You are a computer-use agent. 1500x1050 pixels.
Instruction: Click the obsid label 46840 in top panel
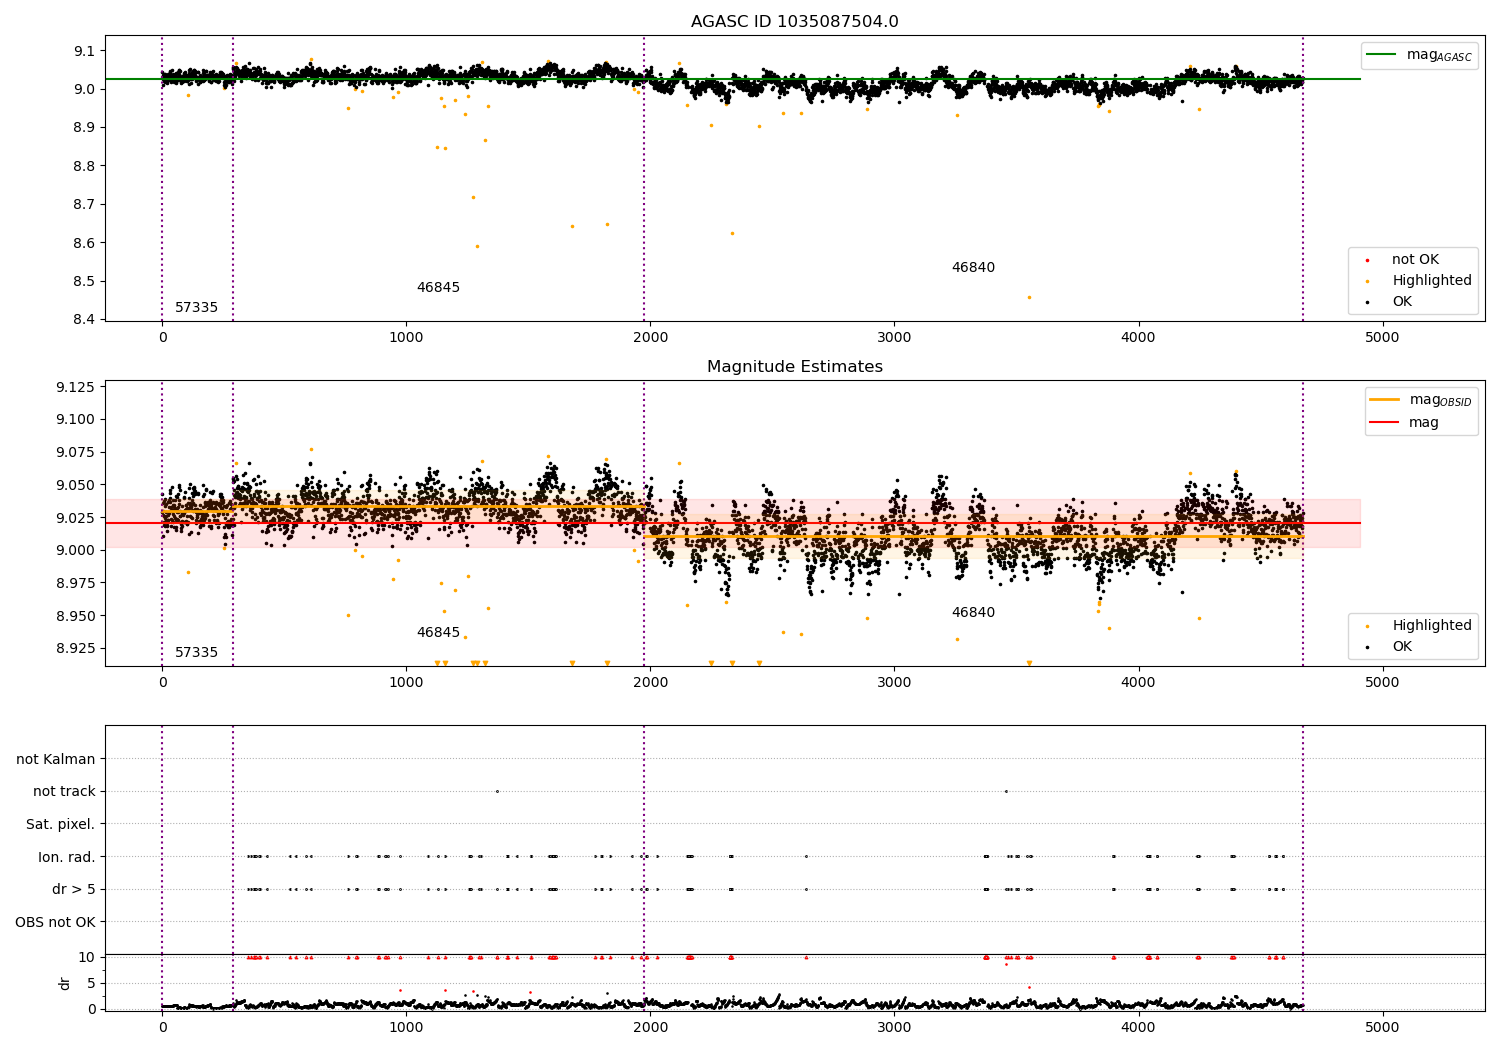[973, 268]
